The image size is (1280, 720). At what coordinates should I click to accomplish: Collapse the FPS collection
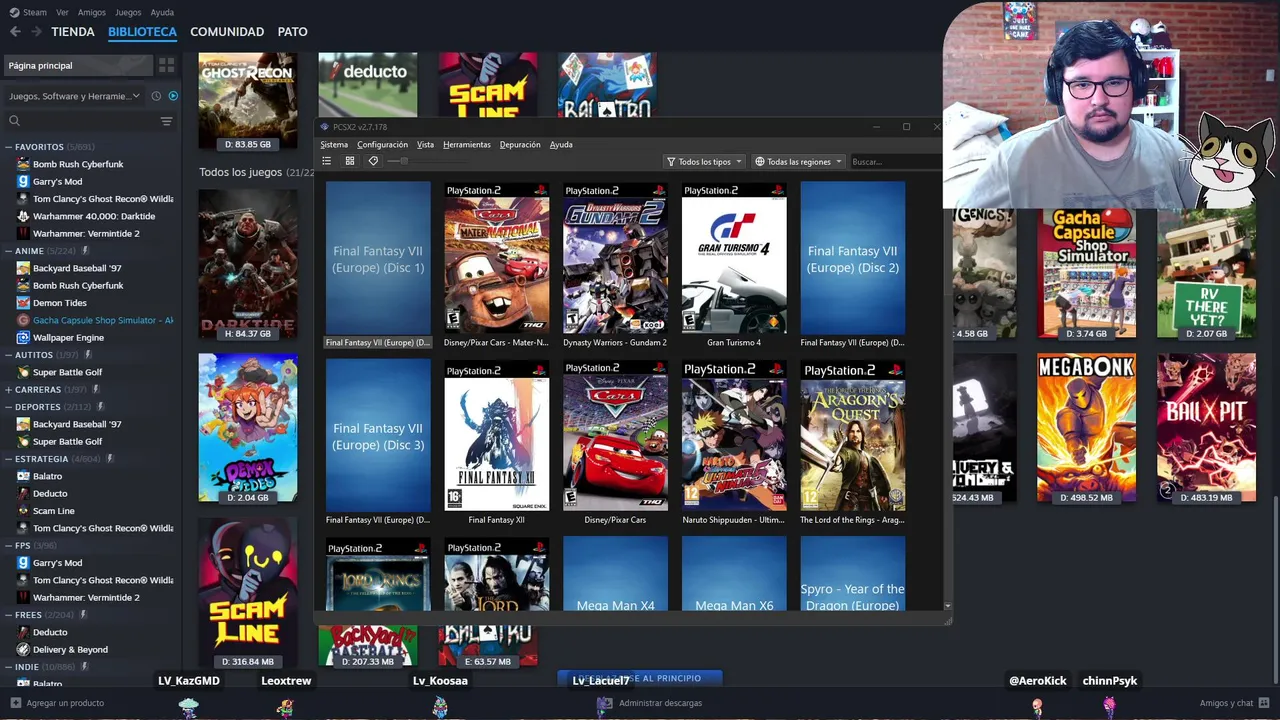tap(8, 545)
